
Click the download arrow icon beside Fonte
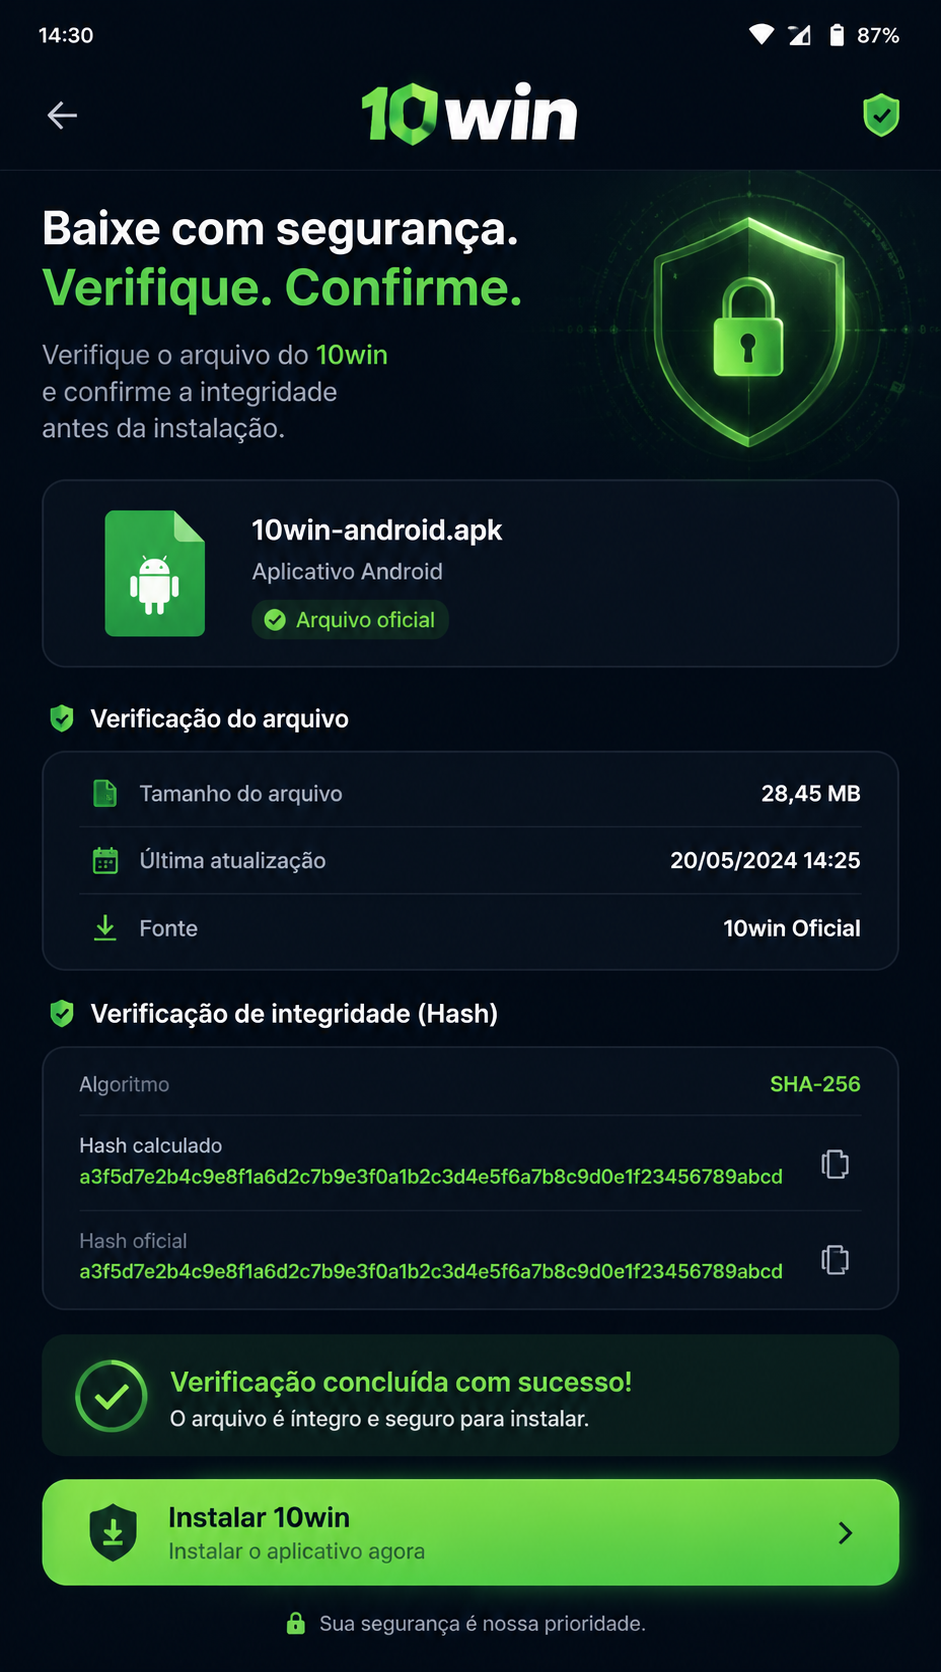[x=105, y=928]
